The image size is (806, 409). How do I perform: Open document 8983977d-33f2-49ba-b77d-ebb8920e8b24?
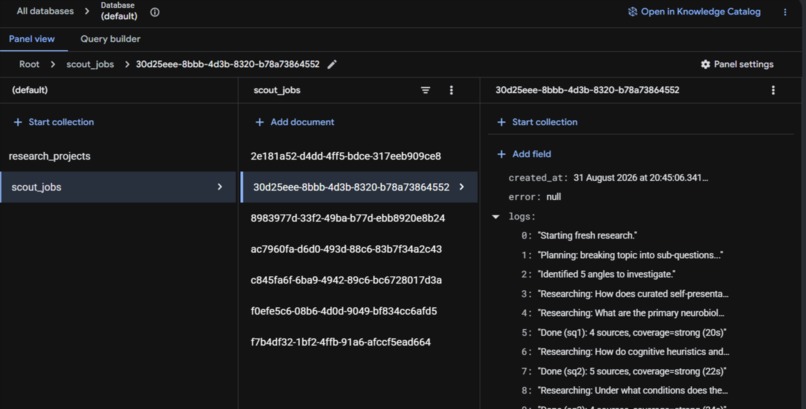coord(359,218)
